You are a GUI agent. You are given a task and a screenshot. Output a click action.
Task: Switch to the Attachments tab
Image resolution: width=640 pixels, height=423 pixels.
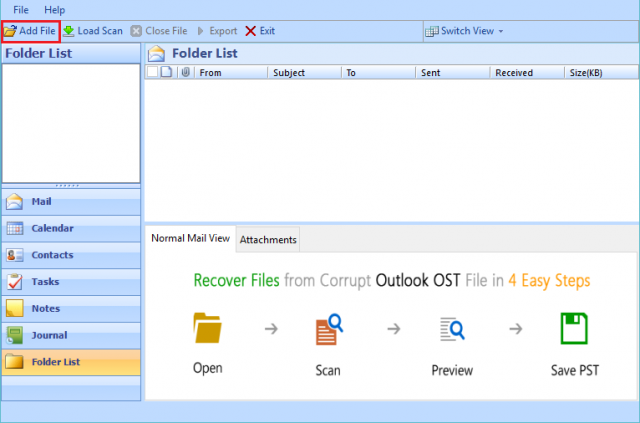[268, 240]
